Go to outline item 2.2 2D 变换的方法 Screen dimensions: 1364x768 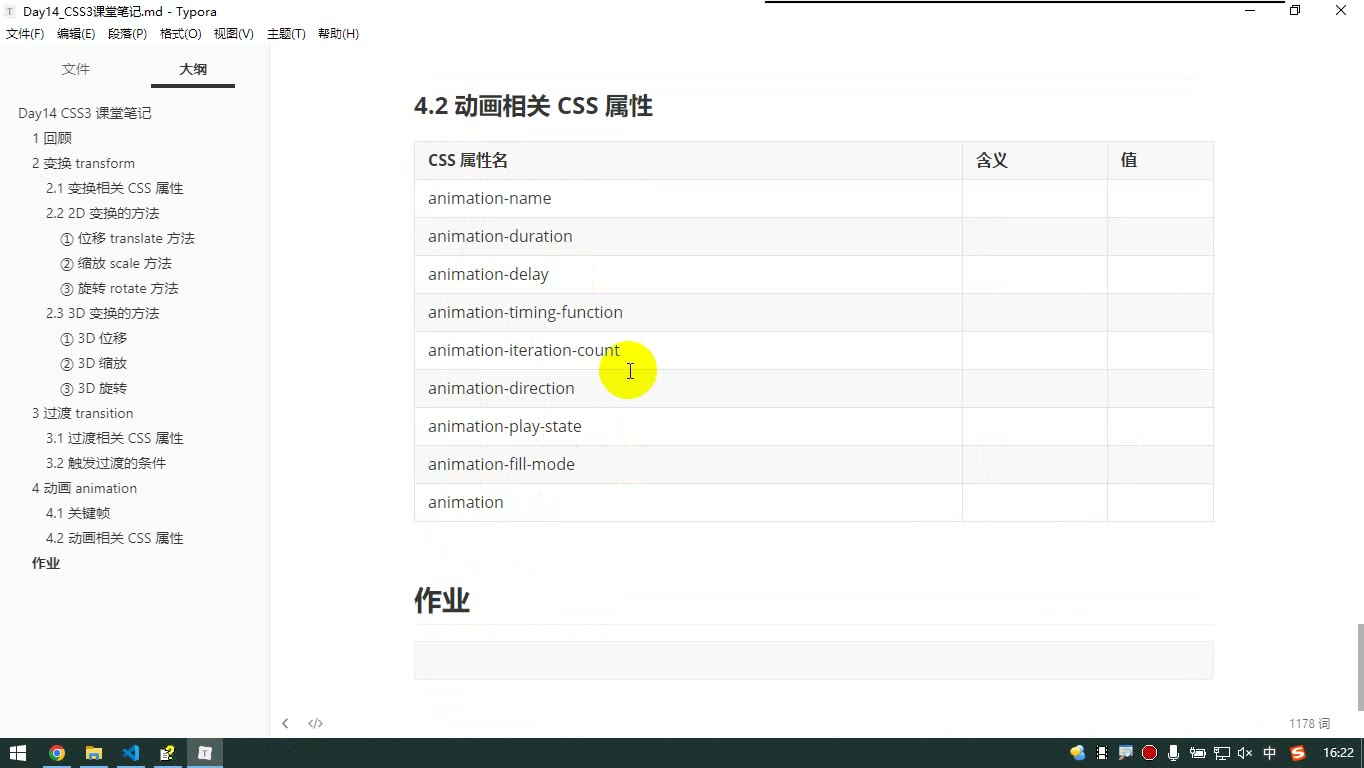point(102,213)
